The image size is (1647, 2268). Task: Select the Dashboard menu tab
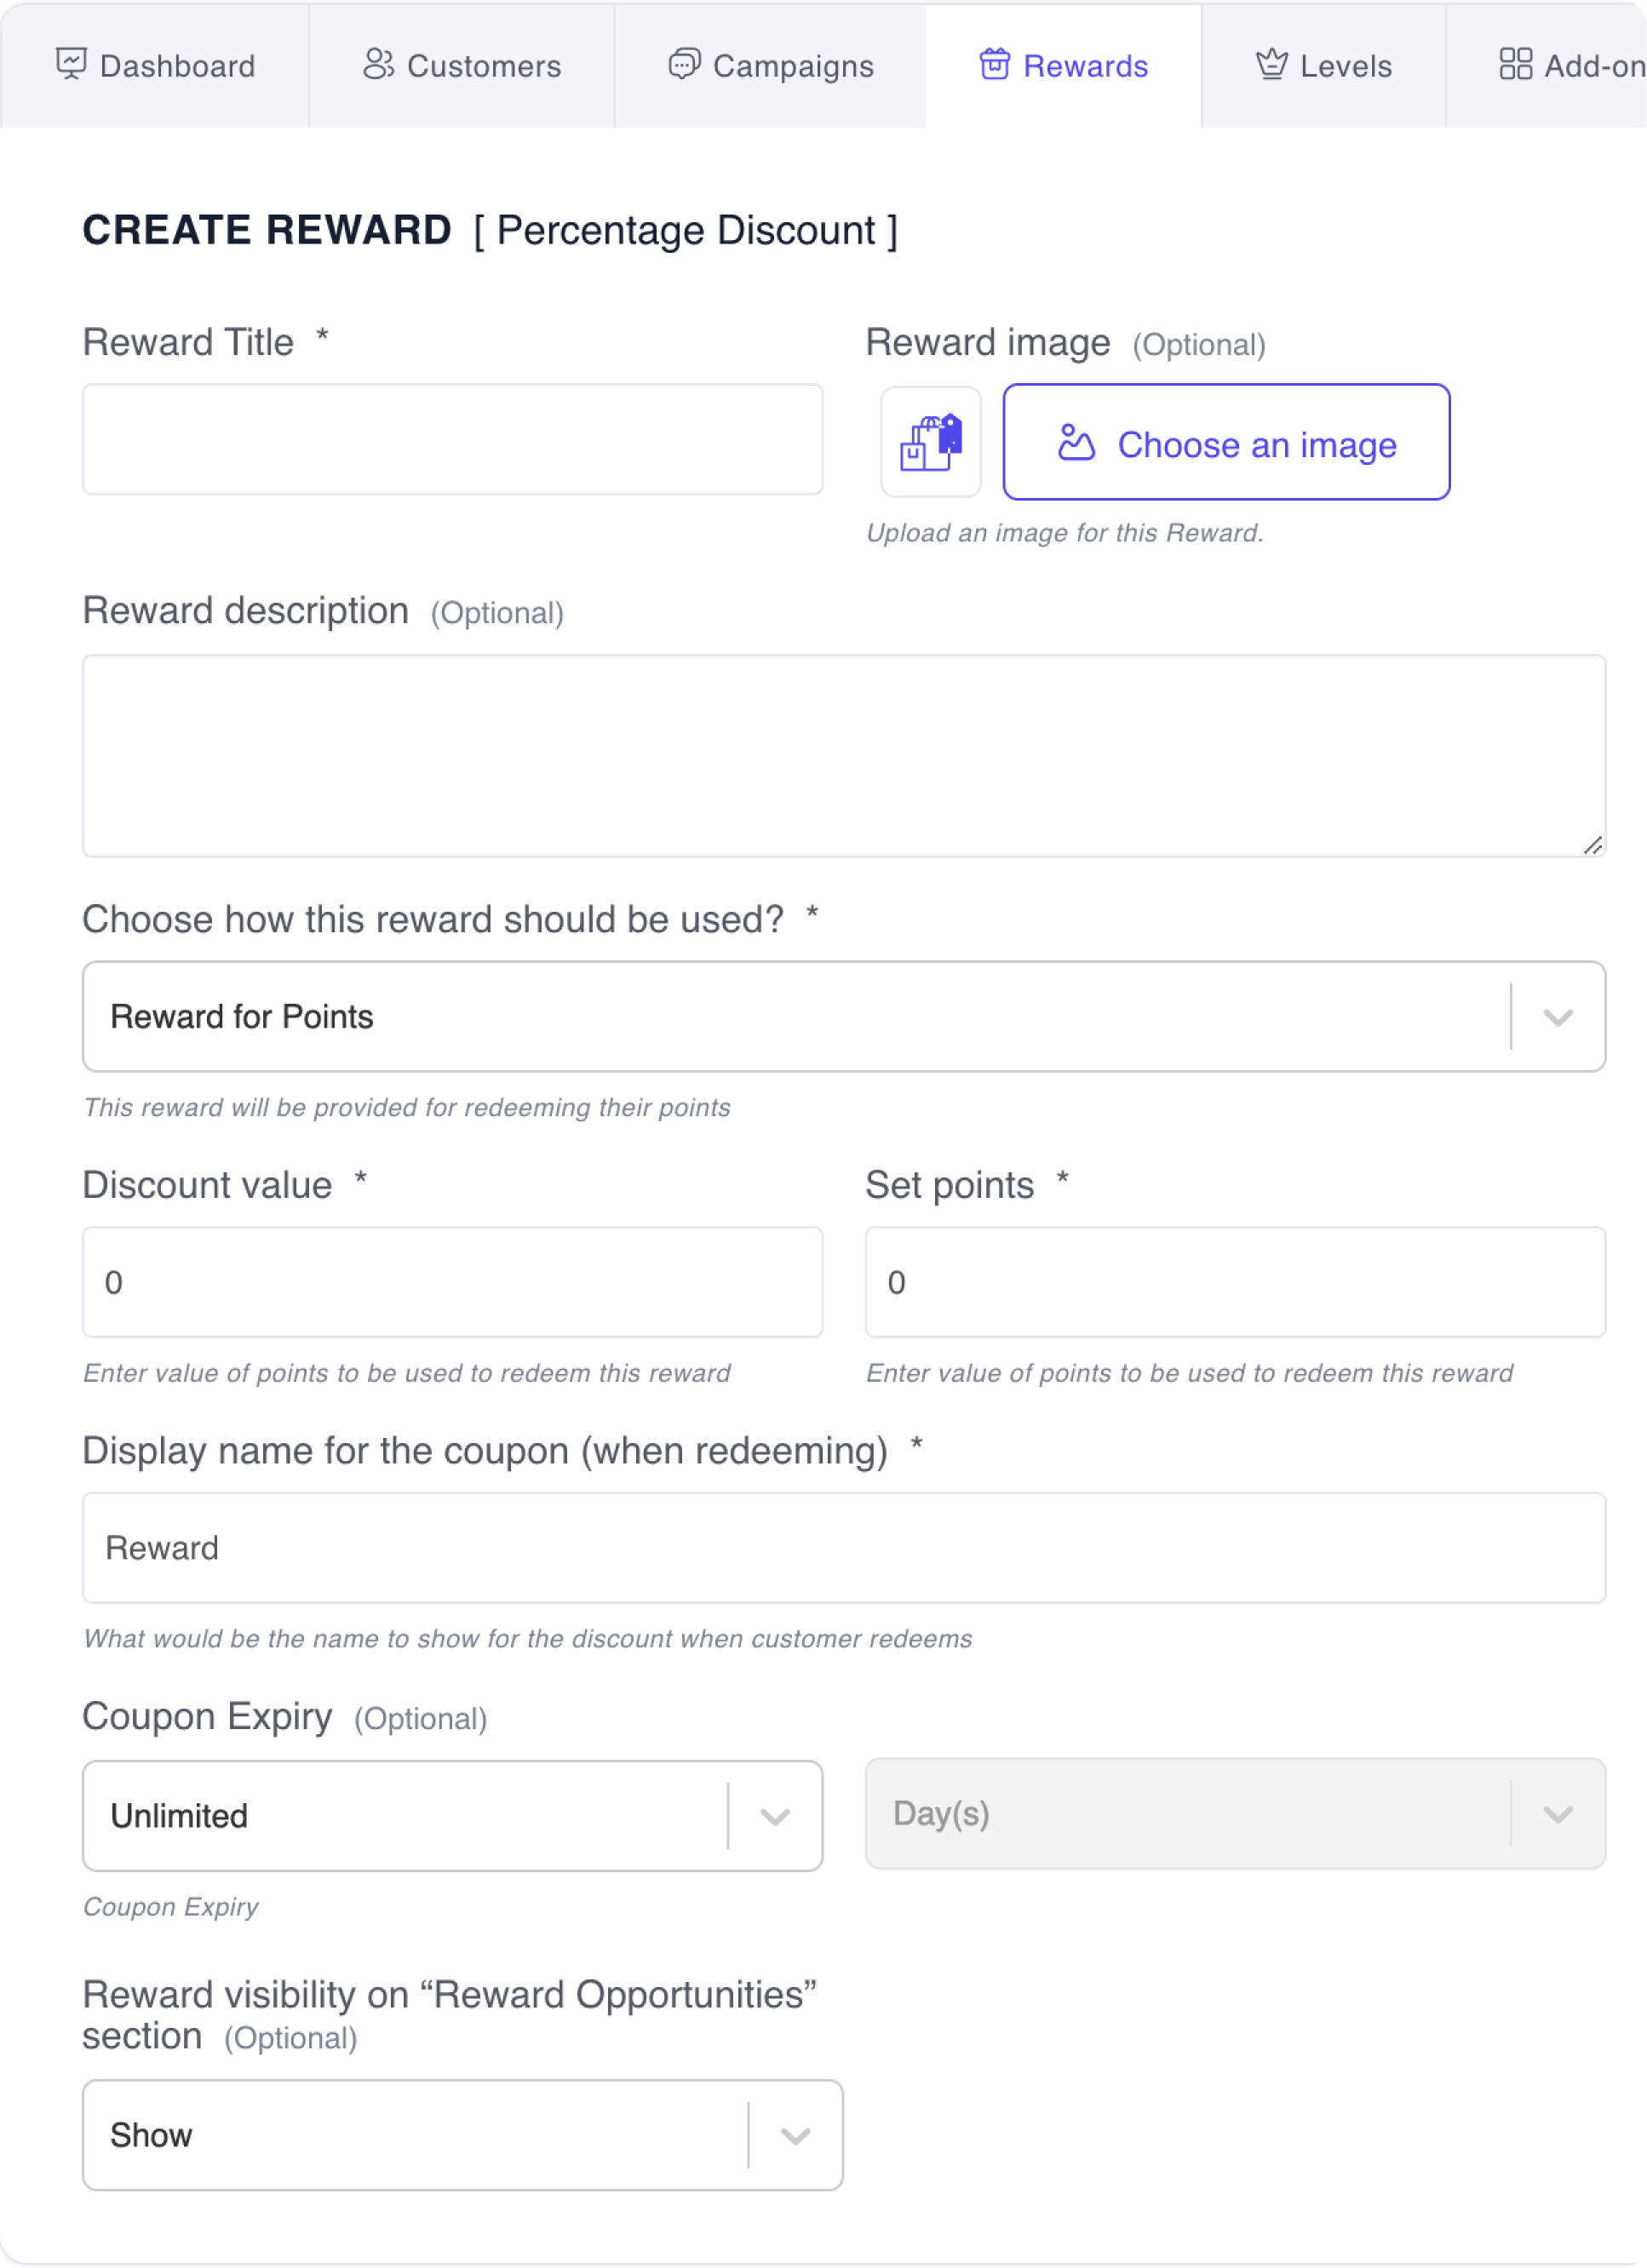pyautogui.click(x=155, y=66)
